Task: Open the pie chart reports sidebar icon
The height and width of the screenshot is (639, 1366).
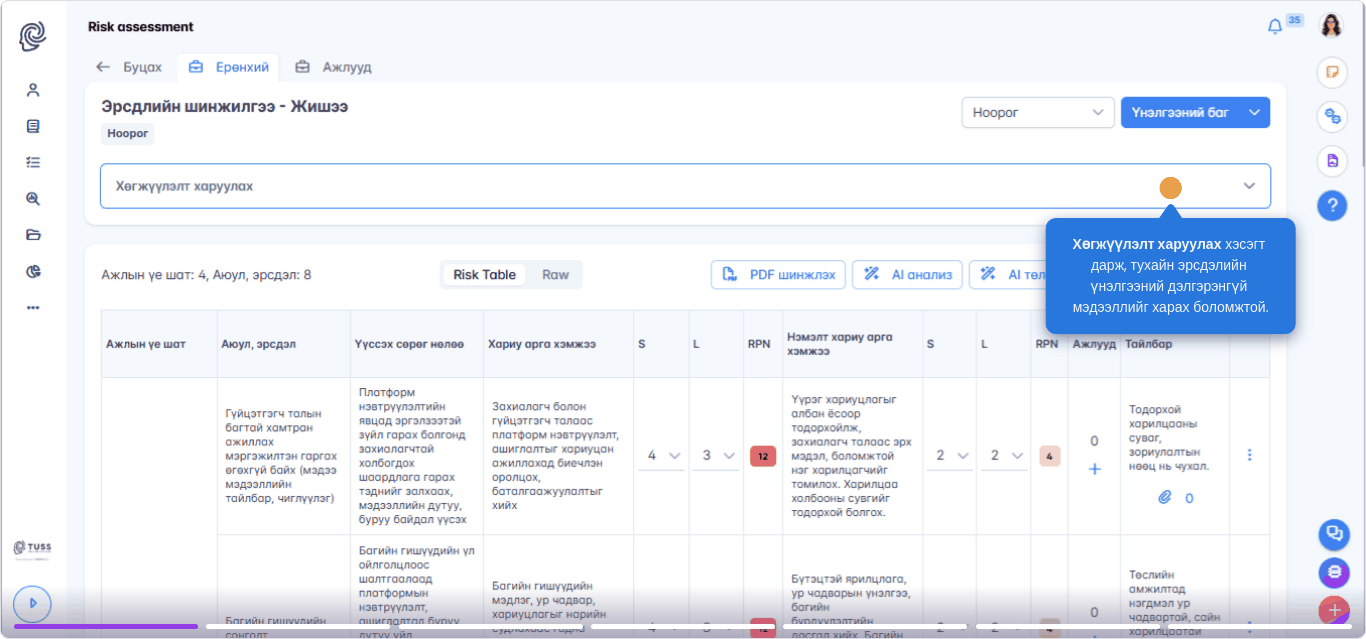Action: [33, 271]
